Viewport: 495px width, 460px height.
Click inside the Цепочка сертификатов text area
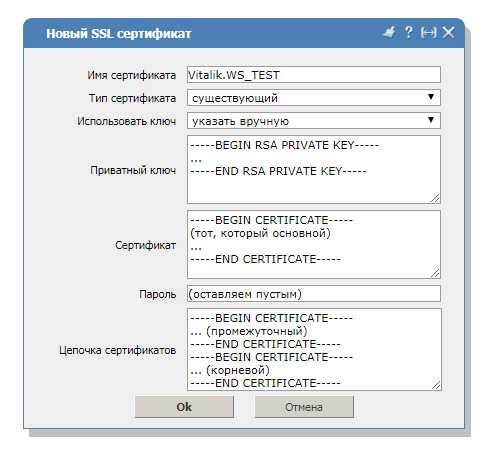[314, 349]
